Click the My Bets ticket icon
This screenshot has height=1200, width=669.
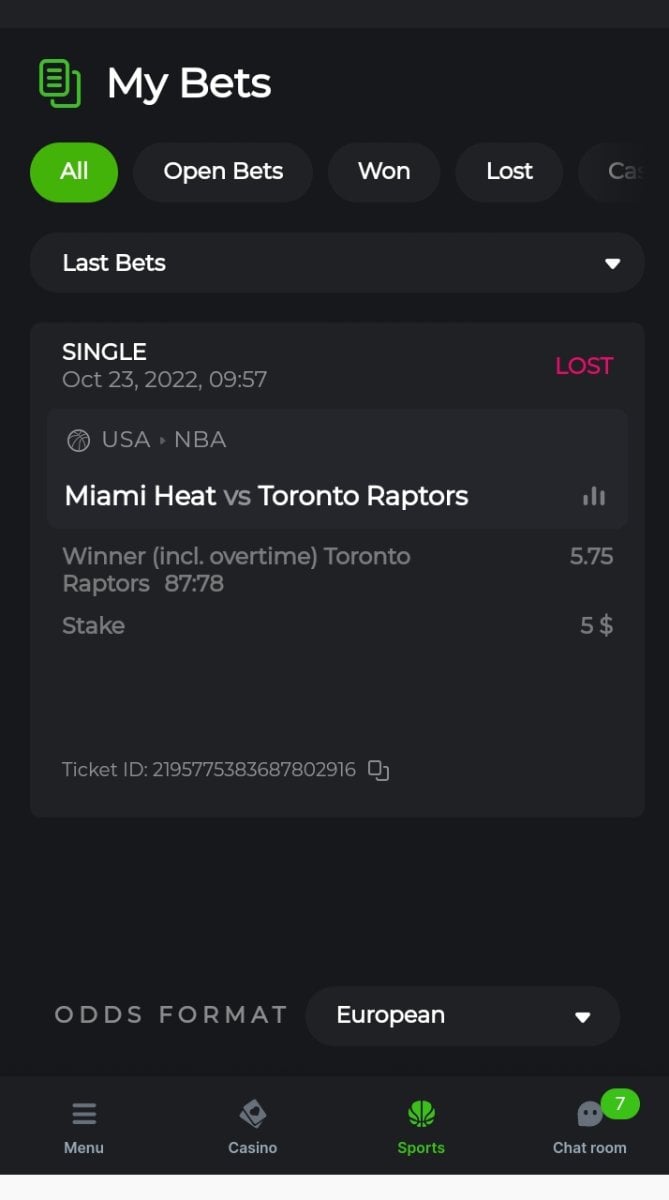point(59,83)
